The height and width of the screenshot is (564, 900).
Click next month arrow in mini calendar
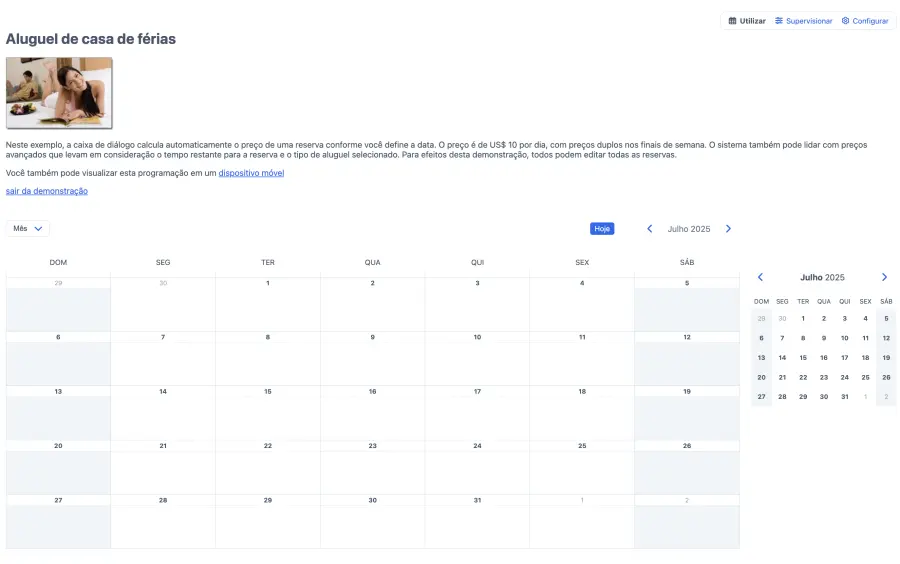(884, 277)
